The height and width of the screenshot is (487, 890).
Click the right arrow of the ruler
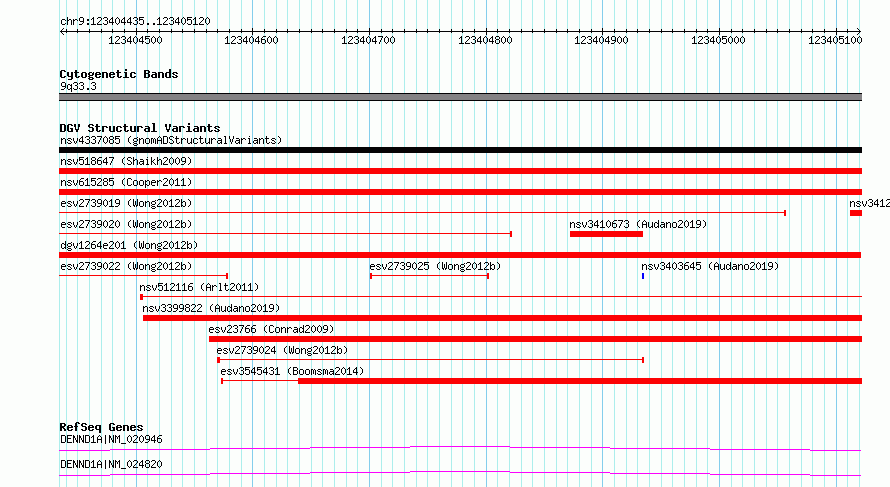click(859, 31)
